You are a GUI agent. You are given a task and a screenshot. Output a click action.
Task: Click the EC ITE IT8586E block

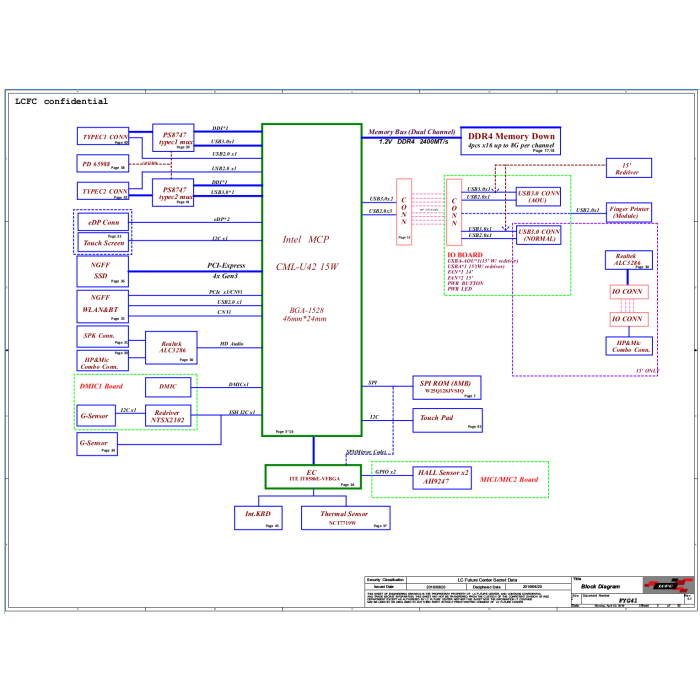[313, 476]
